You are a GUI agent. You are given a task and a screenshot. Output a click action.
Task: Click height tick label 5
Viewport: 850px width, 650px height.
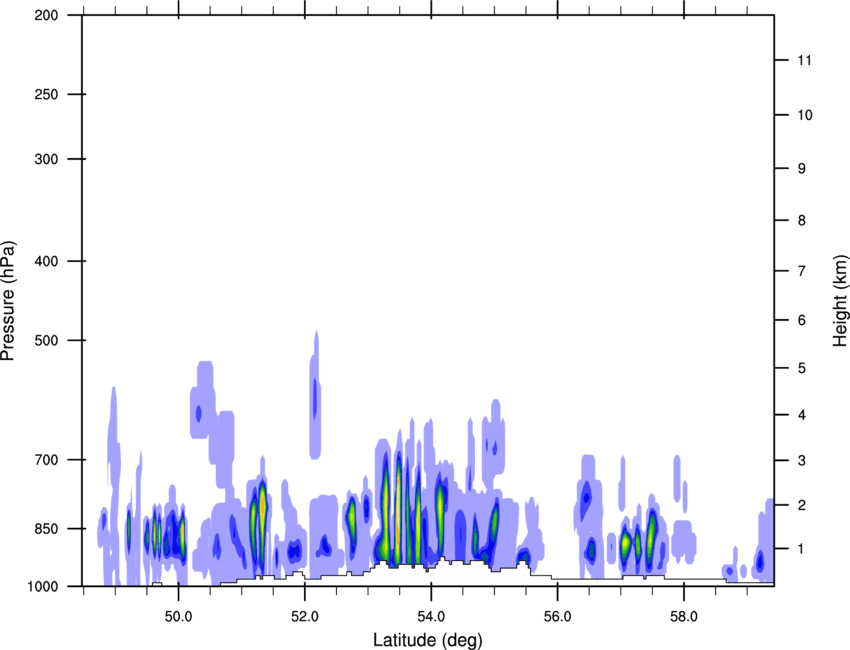802,368
